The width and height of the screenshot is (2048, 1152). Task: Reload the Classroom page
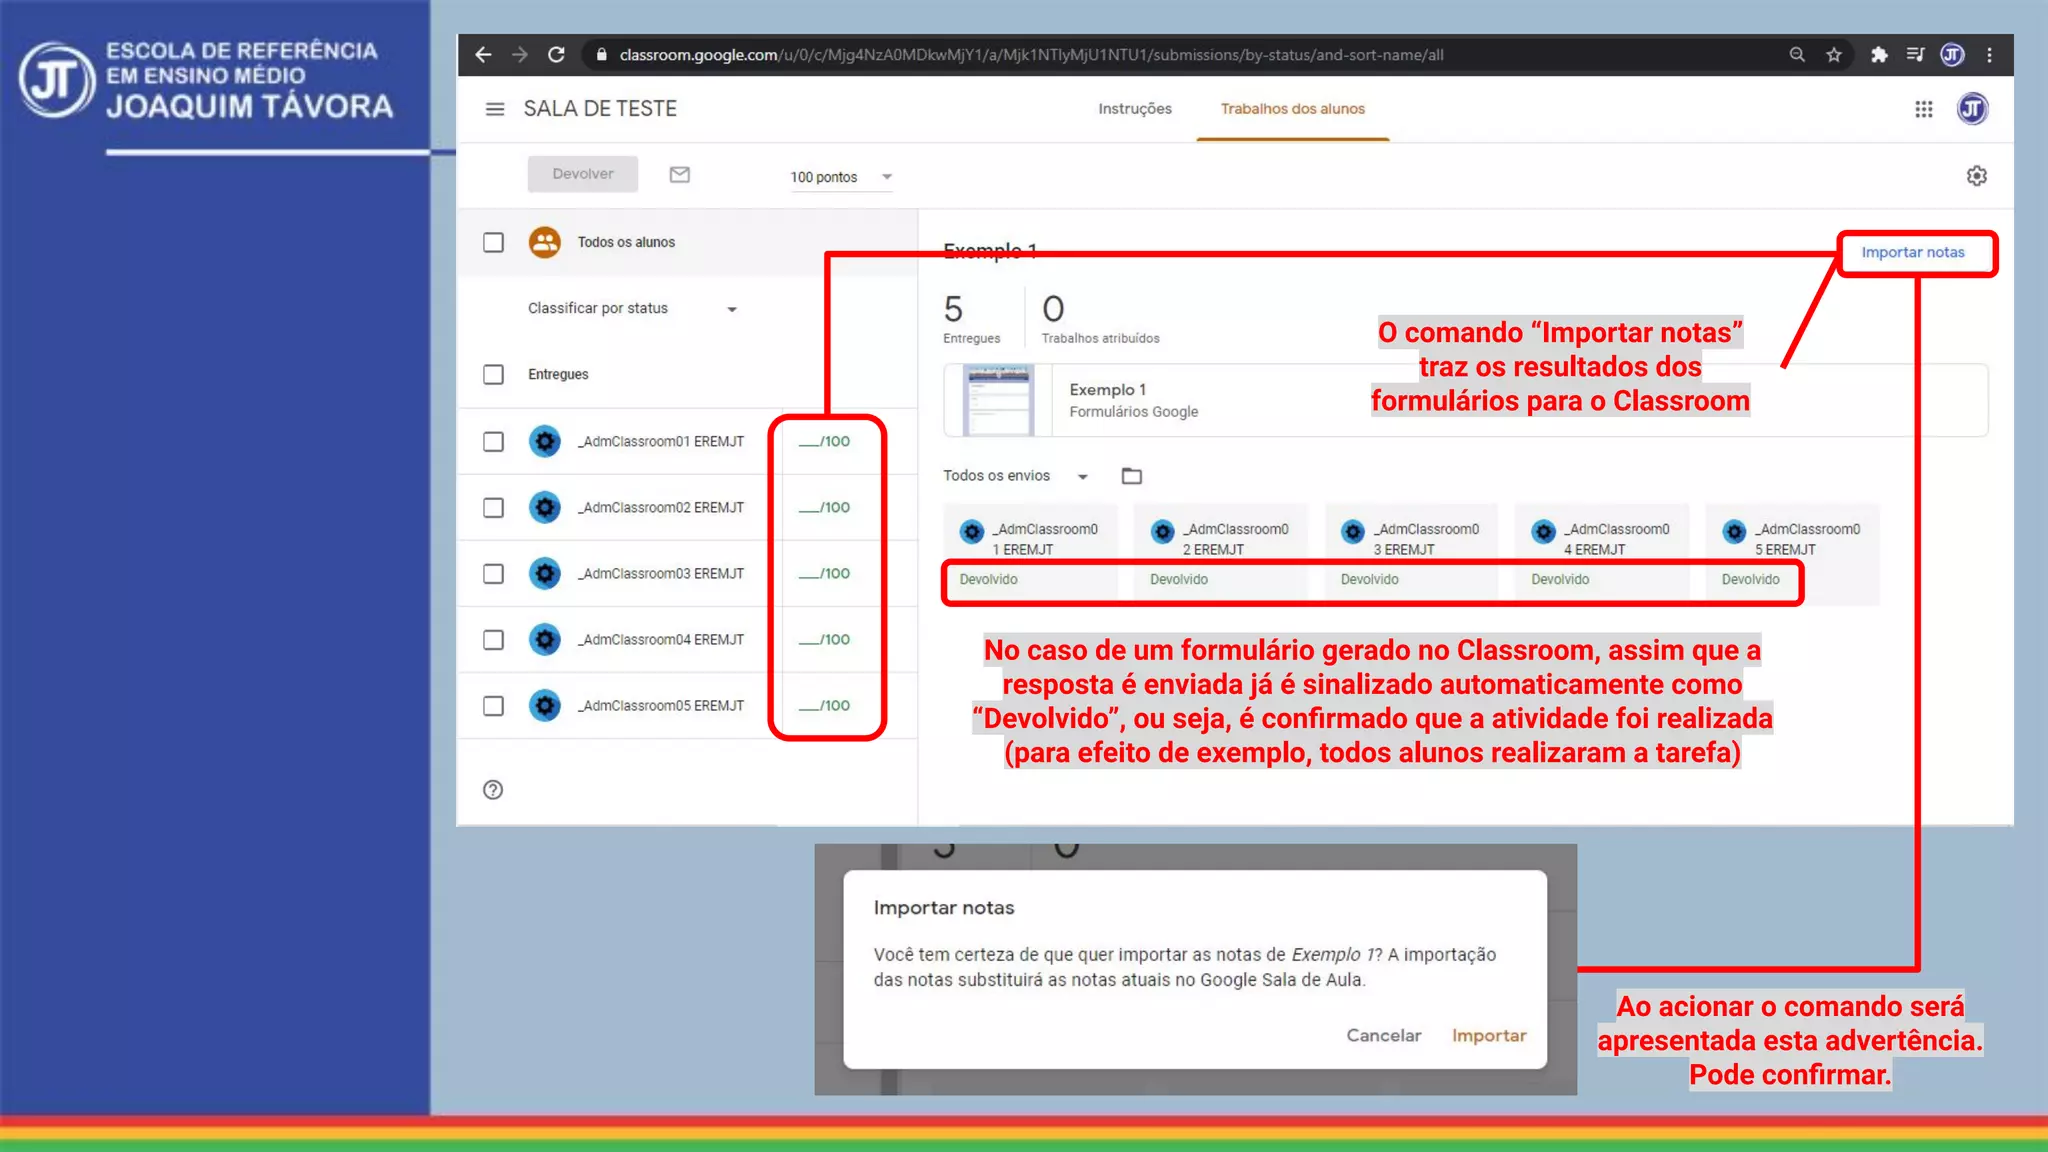tap(556, 55)
